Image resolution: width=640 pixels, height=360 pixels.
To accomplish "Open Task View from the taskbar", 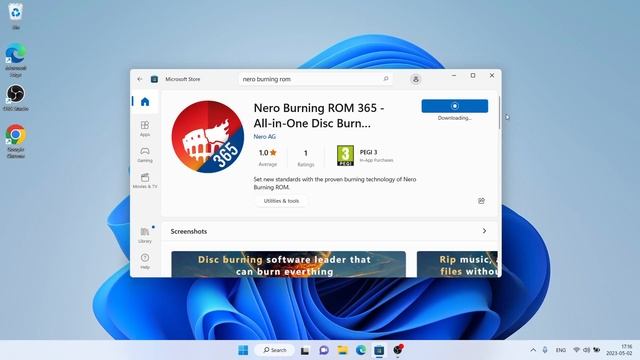I will [x=305, y=350].
